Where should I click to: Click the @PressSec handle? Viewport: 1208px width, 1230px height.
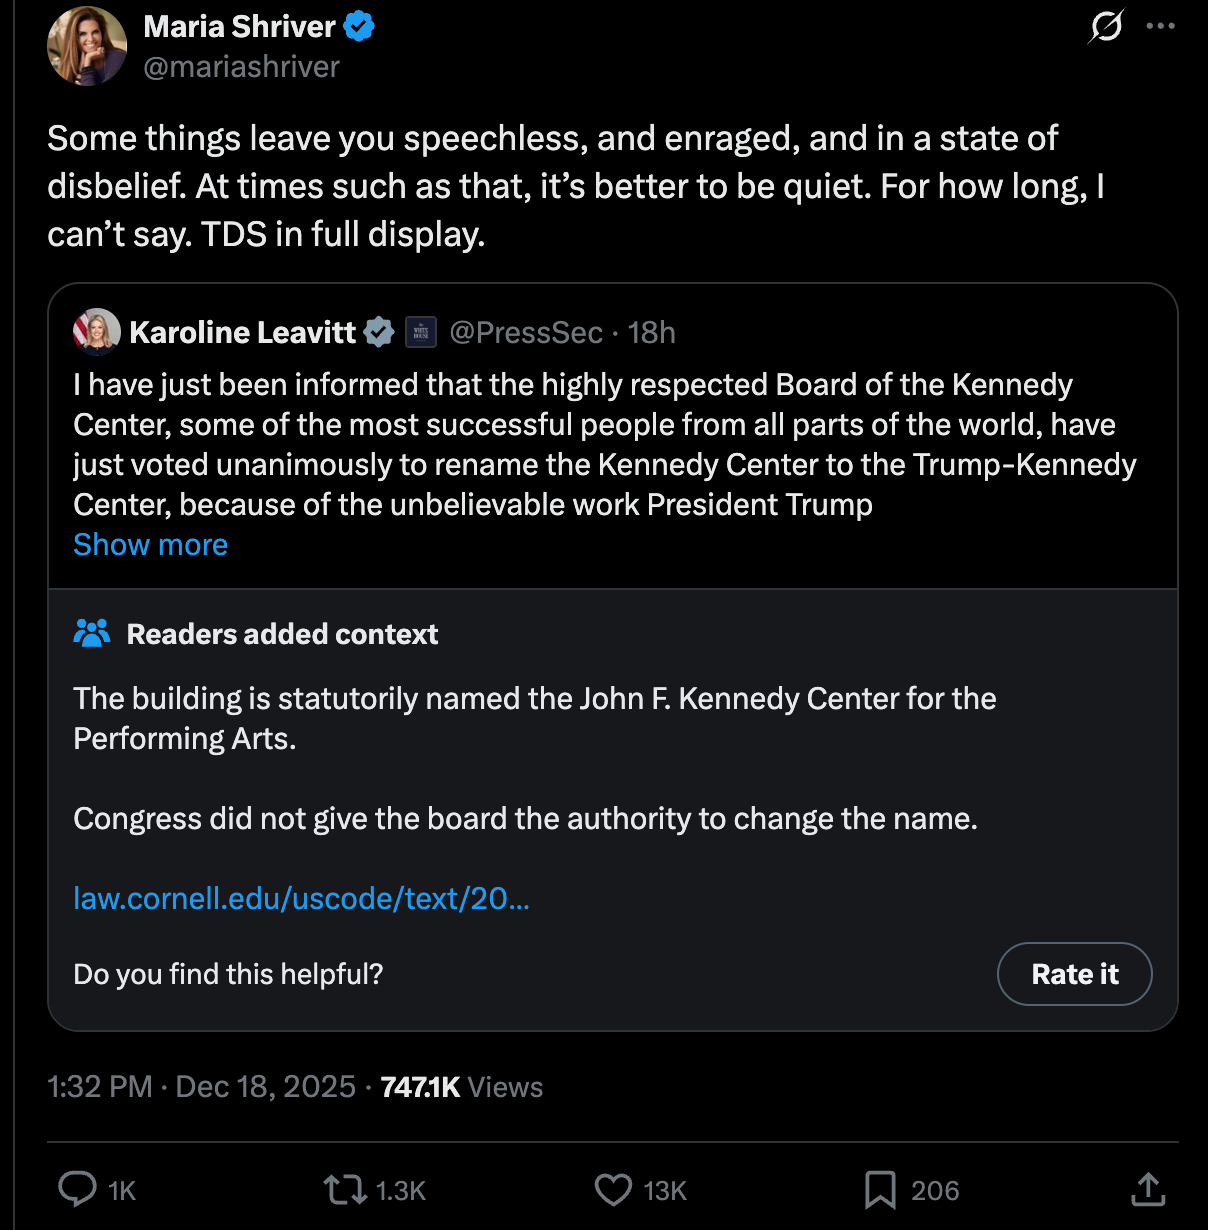pos(526,332)
